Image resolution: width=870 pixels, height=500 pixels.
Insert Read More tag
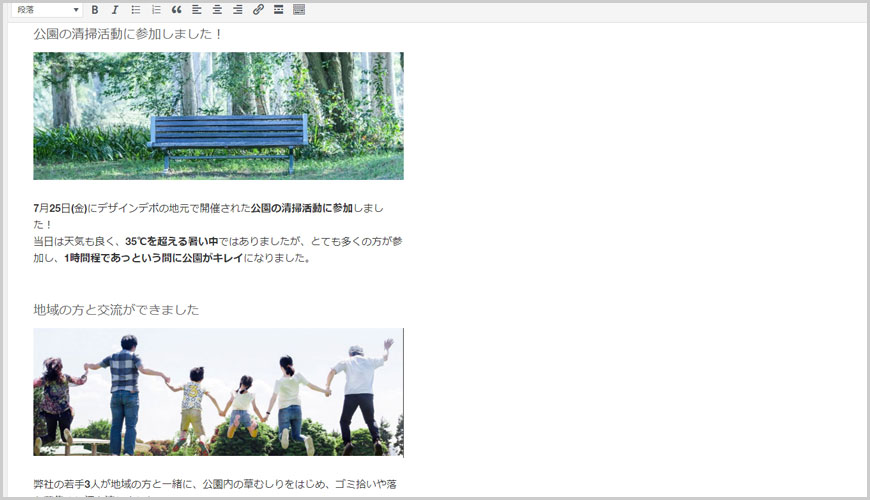pos(279,10)
